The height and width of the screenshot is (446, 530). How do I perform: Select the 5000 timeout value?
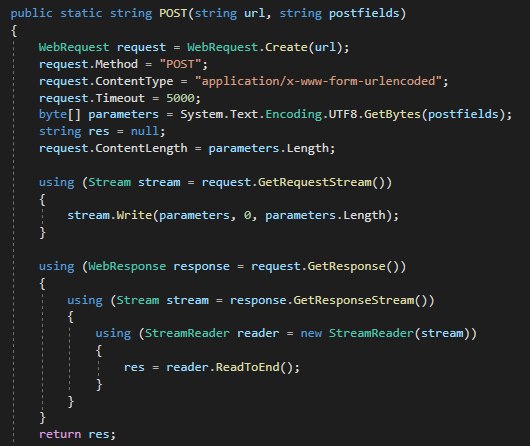(180, 98)
